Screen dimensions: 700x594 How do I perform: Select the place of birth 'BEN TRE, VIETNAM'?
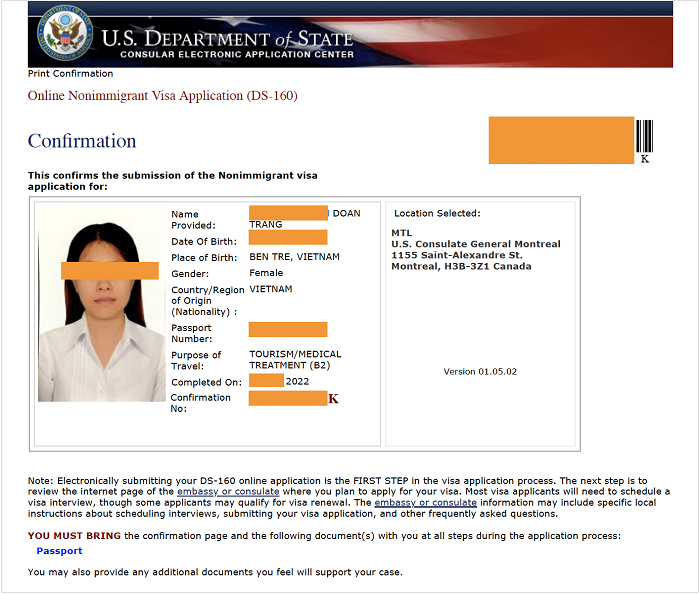(294, 257)
